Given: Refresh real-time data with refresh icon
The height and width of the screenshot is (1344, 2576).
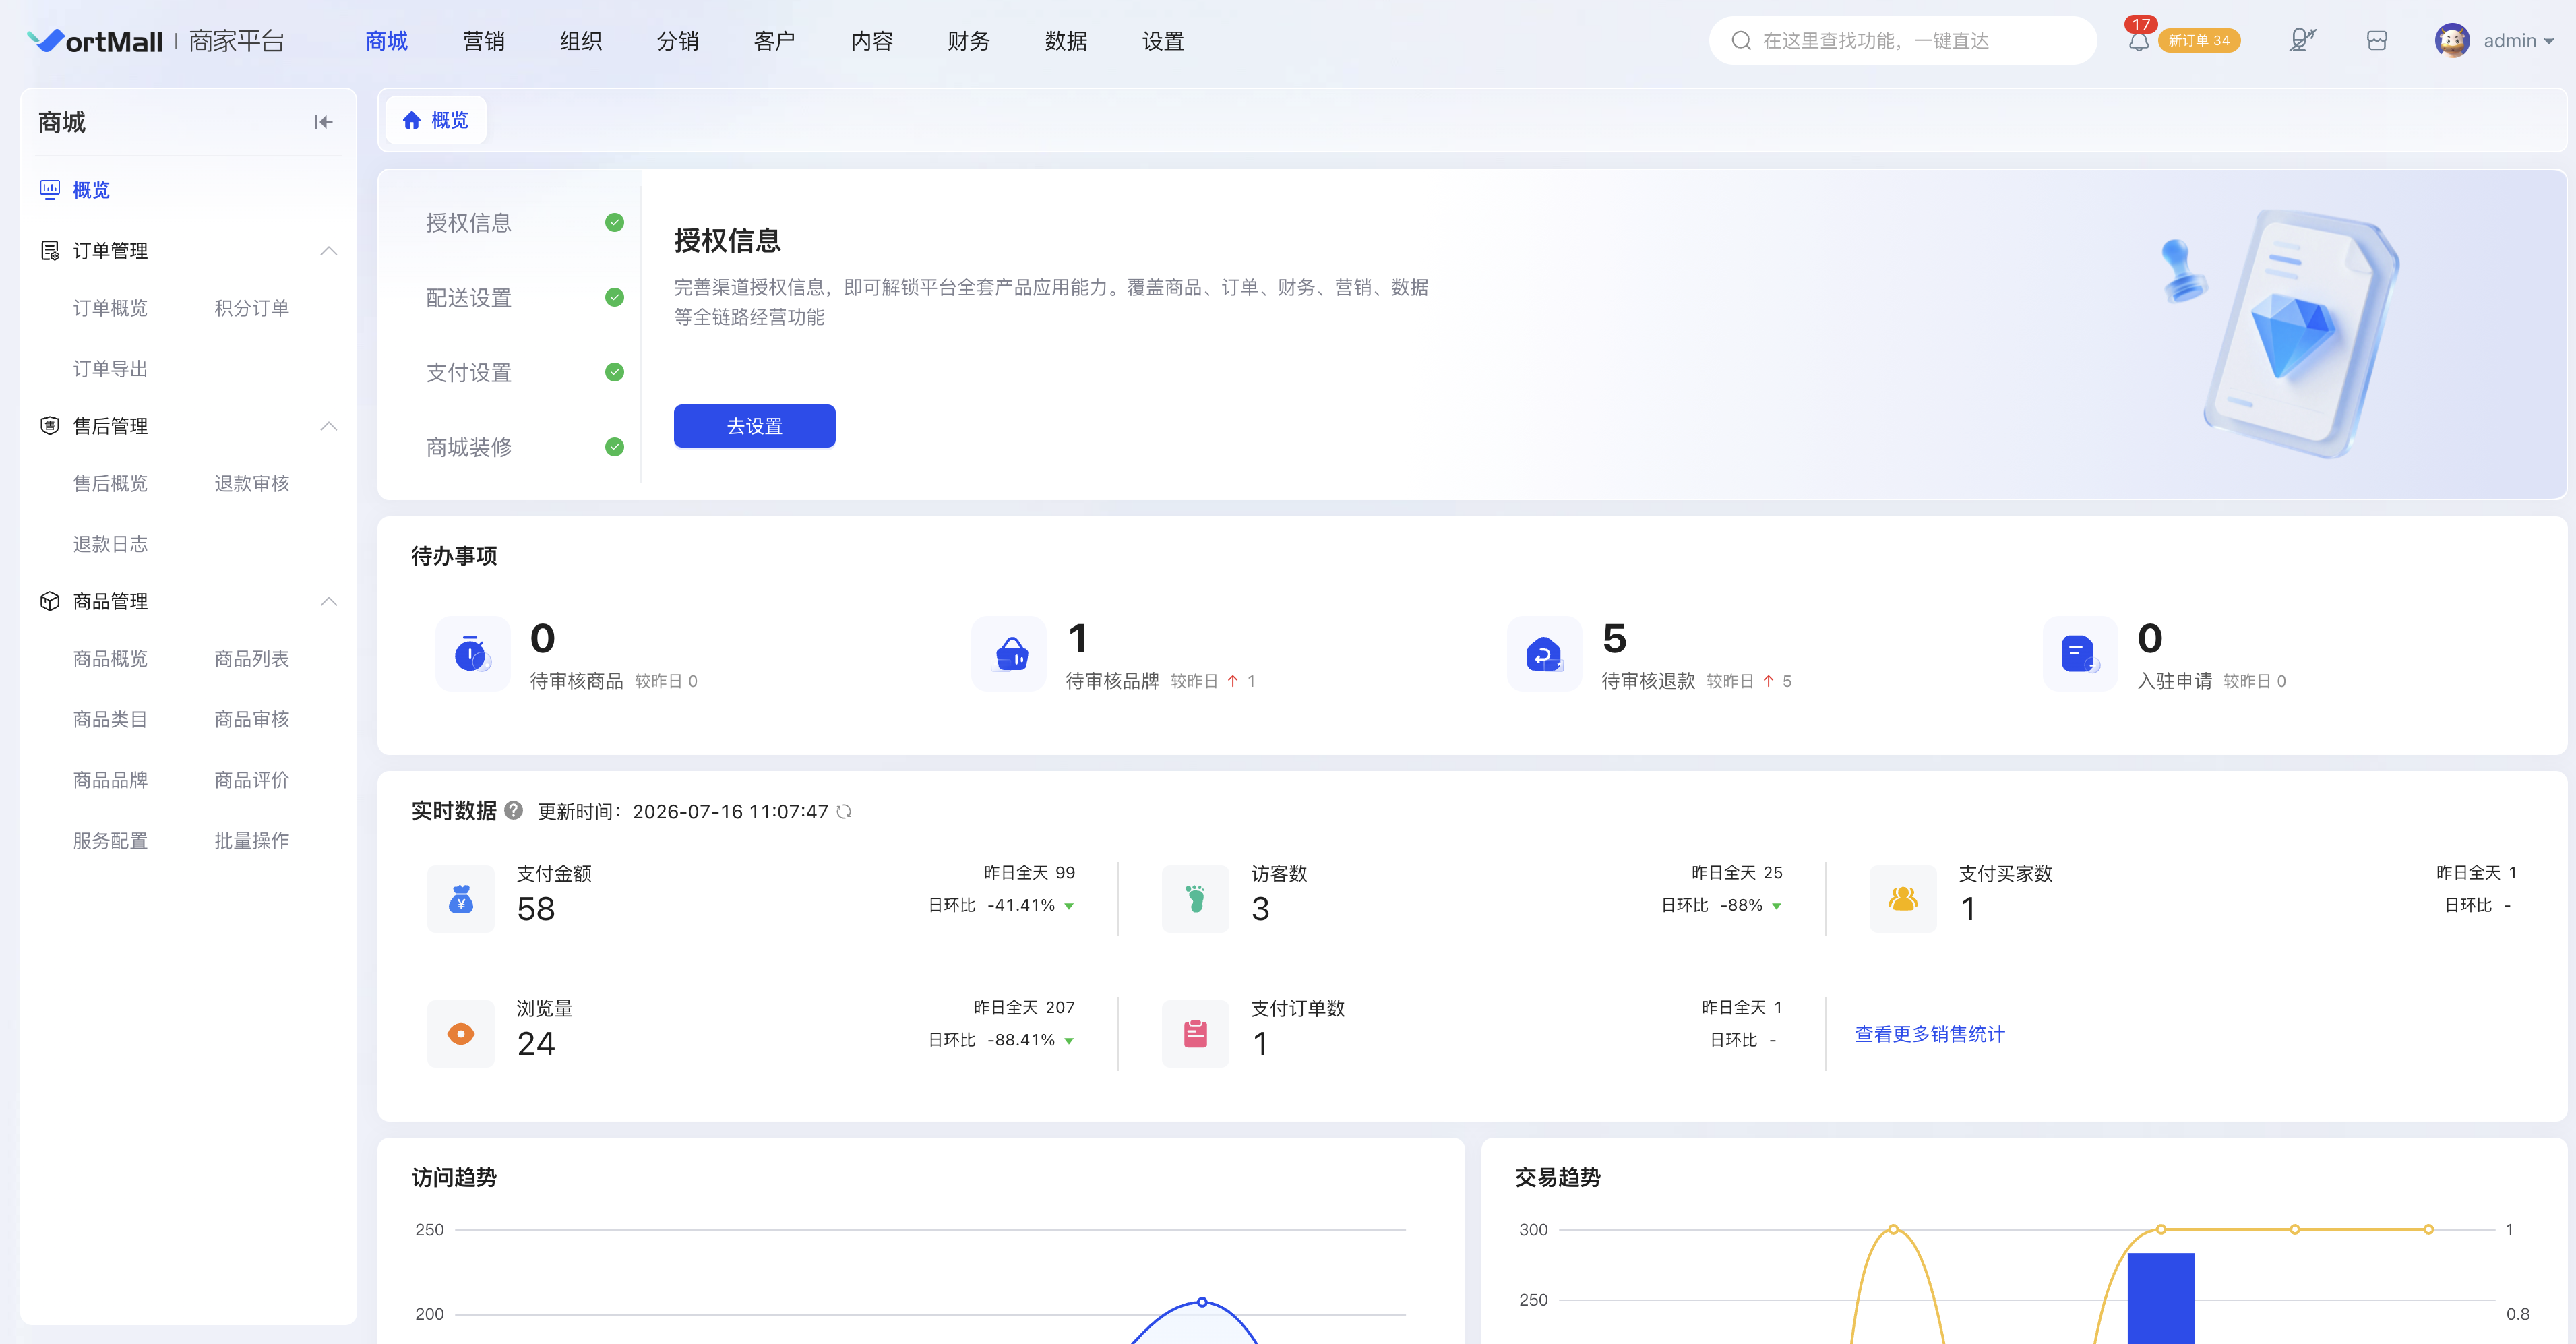Looking at the screenshot, I should point(844,811).
